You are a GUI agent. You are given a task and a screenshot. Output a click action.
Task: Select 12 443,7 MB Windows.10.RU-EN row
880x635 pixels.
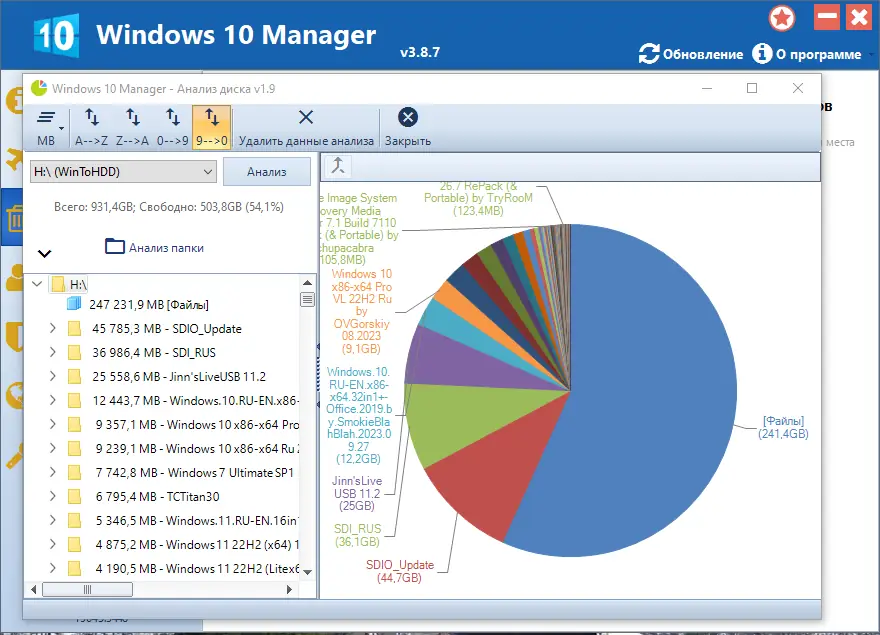pos(195,401)
